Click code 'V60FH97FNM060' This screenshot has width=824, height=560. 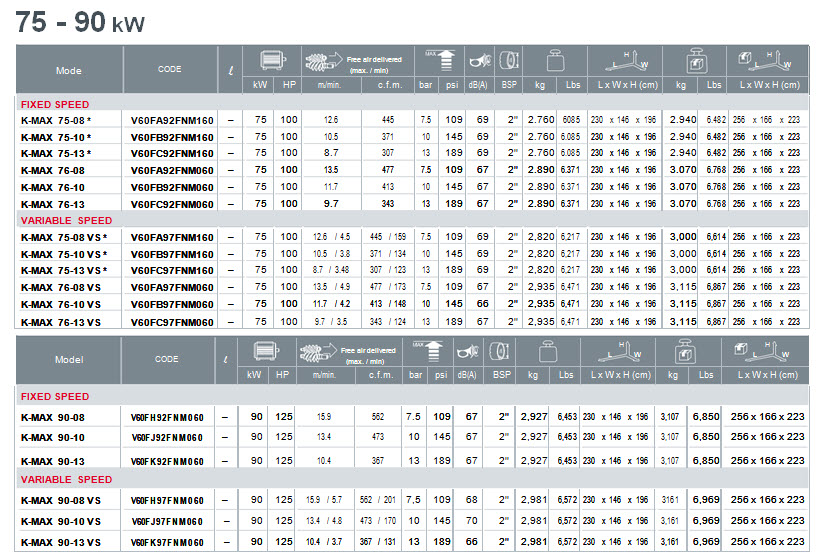pos(167,501)
